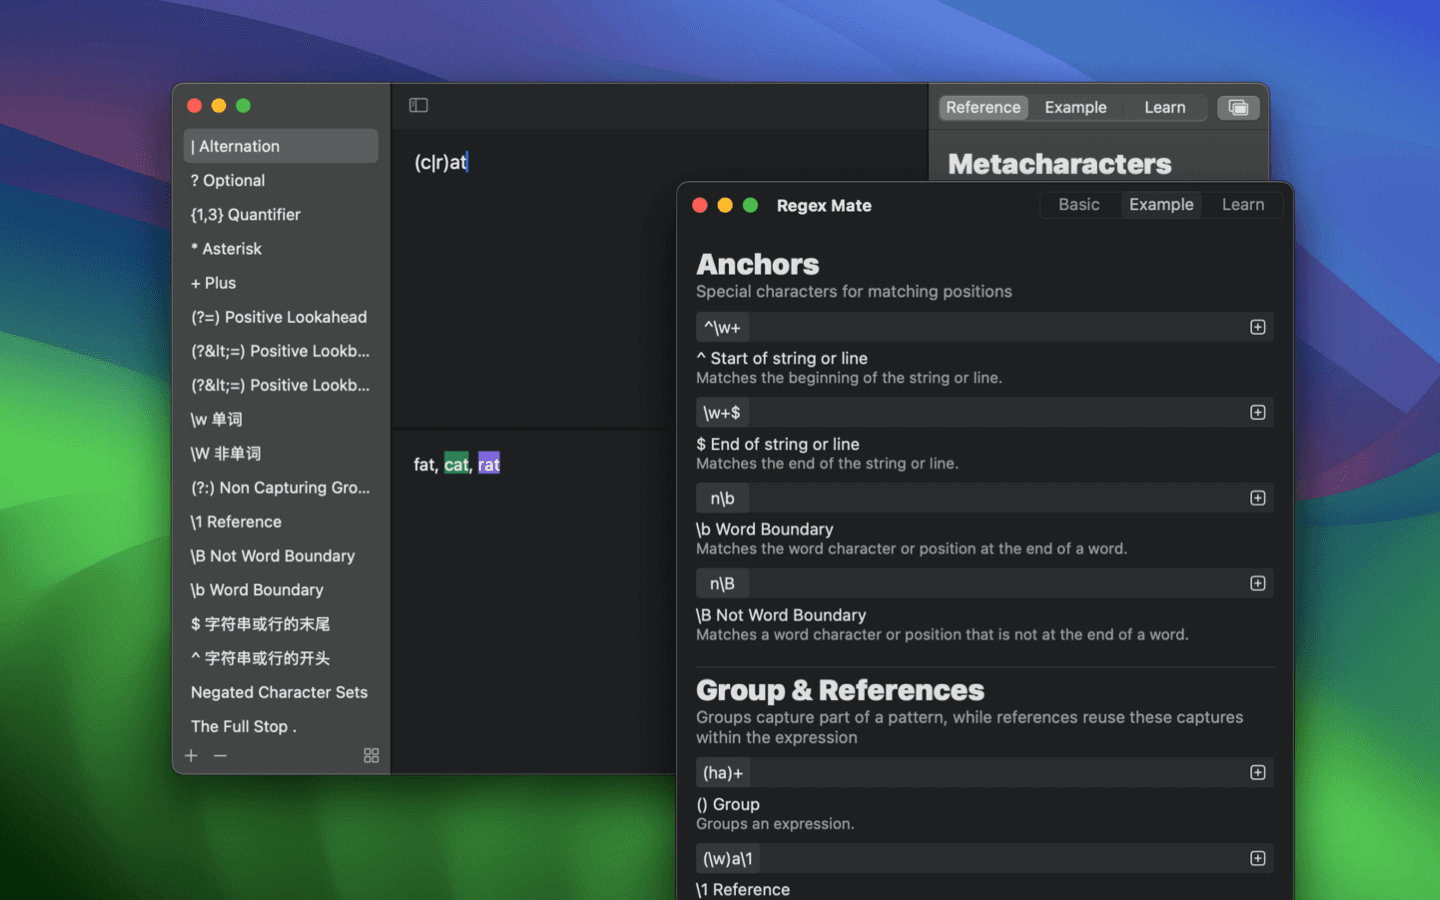Image resolution: width=1440 pixels, height=900 pixels.
Task: Click the highlighted 'cat' match in test text
Action: [x=456, y=464]
